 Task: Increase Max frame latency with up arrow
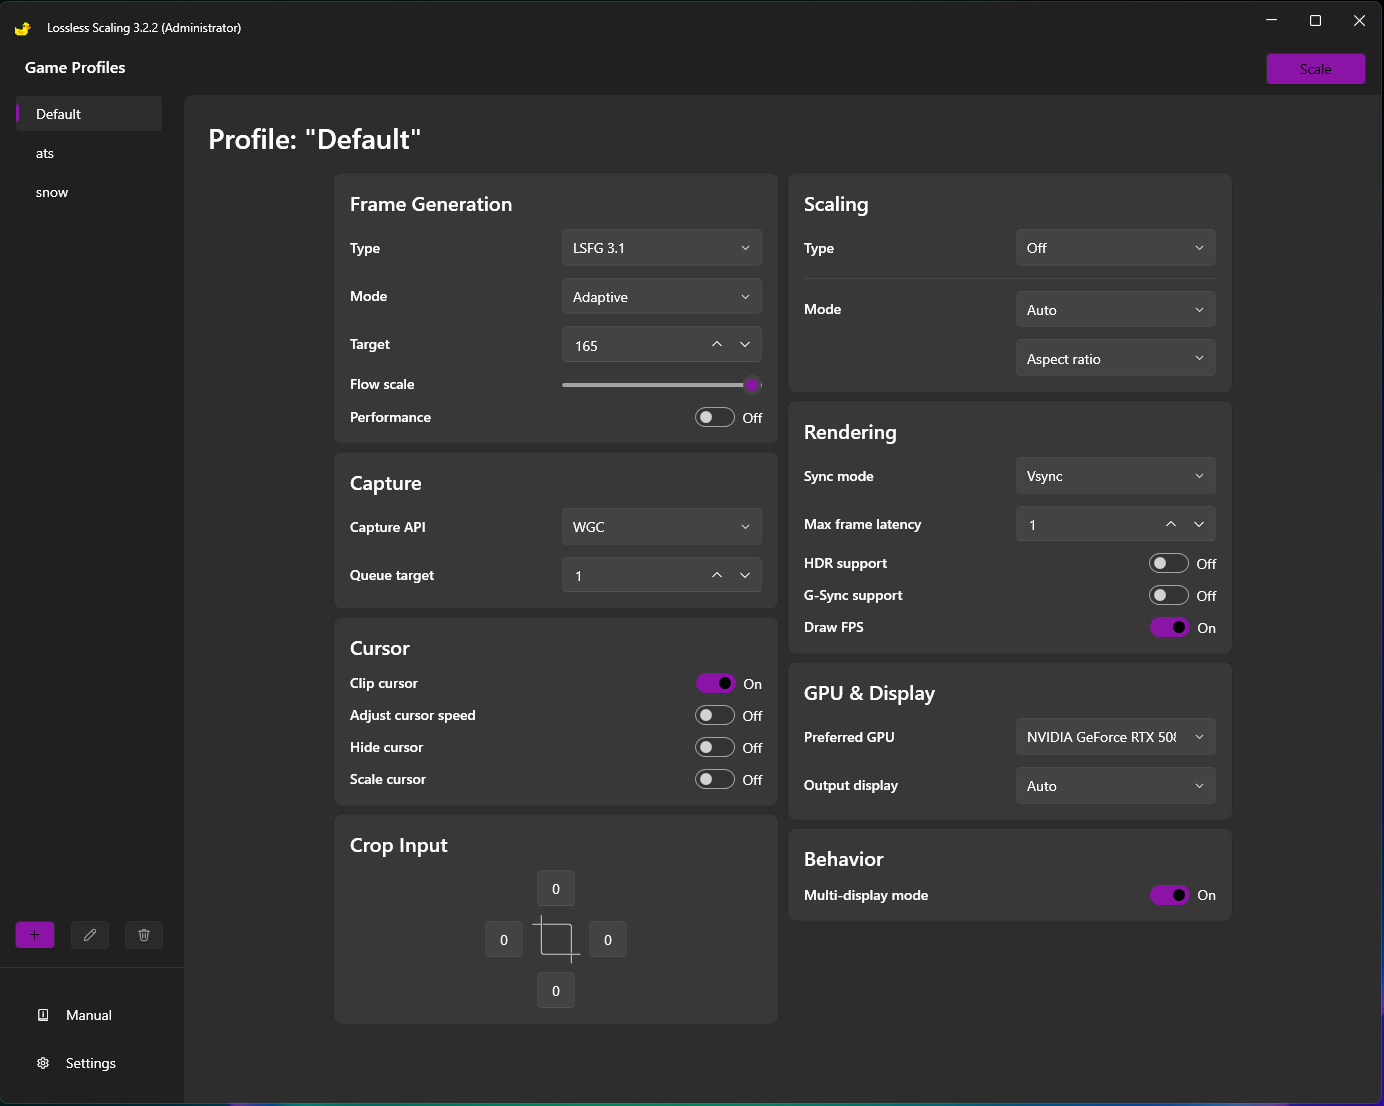[1171, 524]
